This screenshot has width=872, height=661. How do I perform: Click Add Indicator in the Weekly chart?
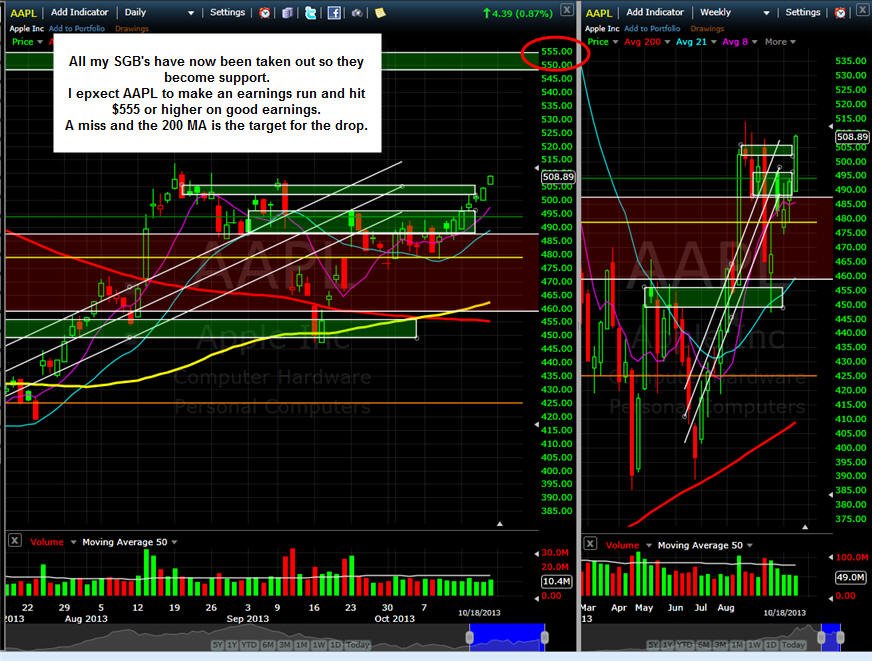pyautogui.click(x=655, y=12)
